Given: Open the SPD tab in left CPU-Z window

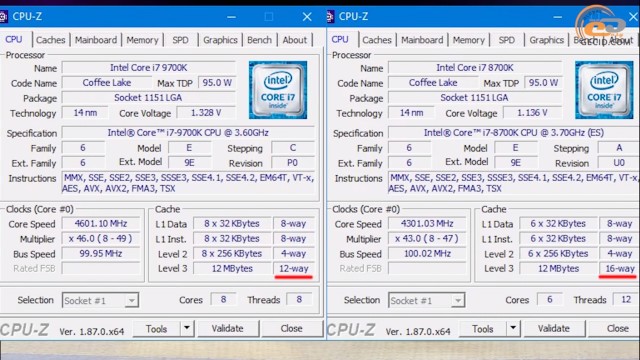Looking at the screenshot, I should pyautogui.click(x=180, y=40).
